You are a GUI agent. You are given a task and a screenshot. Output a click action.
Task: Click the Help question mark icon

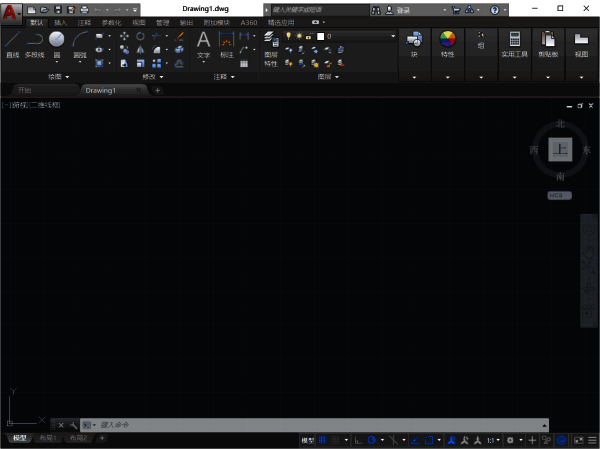click(x=494, y=10)
